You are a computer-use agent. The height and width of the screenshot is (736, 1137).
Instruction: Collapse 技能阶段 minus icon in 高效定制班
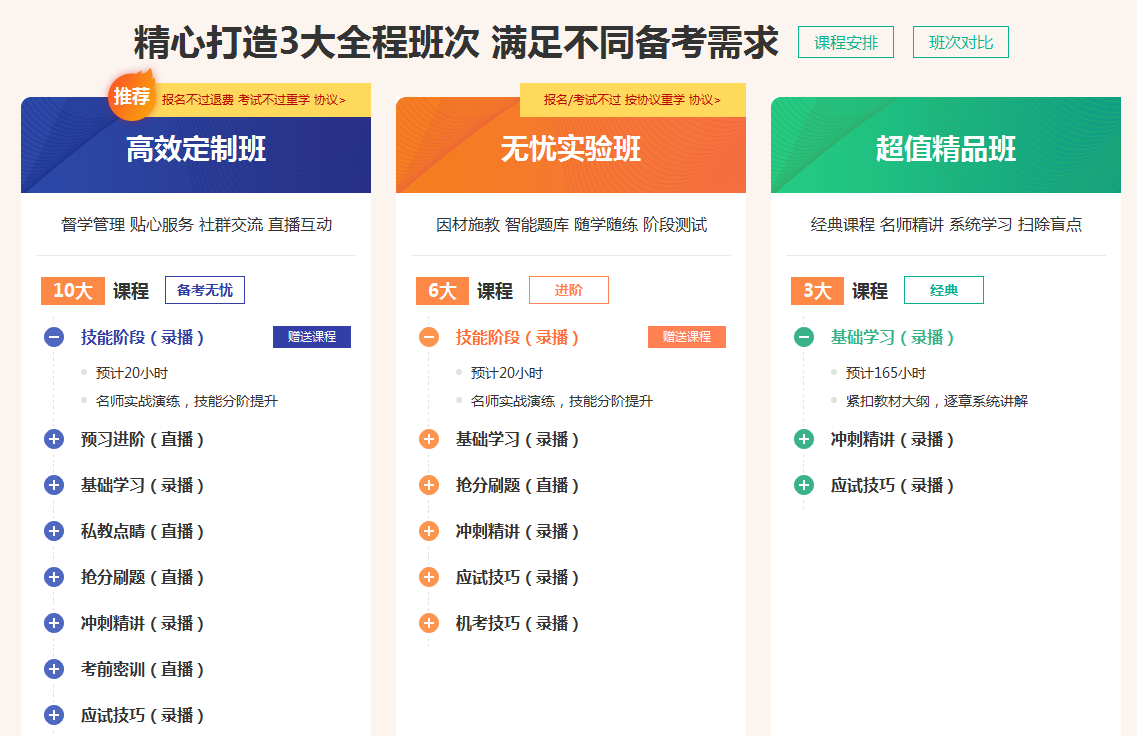(x=54, y=337)
